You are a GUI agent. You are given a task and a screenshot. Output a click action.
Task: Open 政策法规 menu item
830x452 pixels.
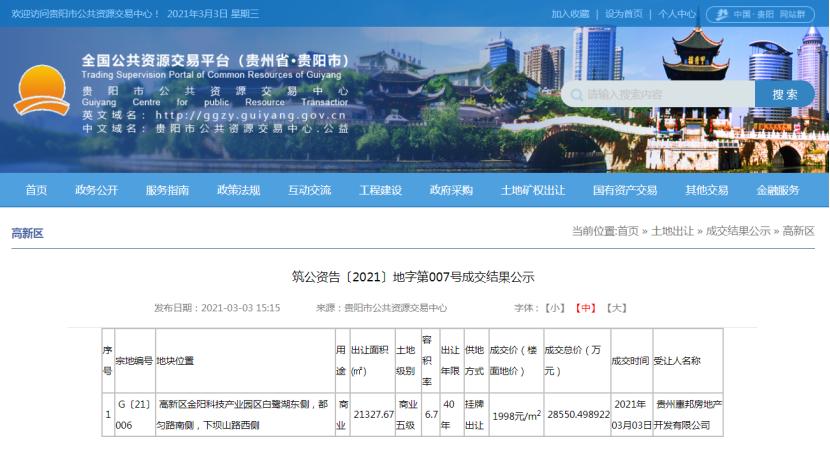click(x=238, y=190)
